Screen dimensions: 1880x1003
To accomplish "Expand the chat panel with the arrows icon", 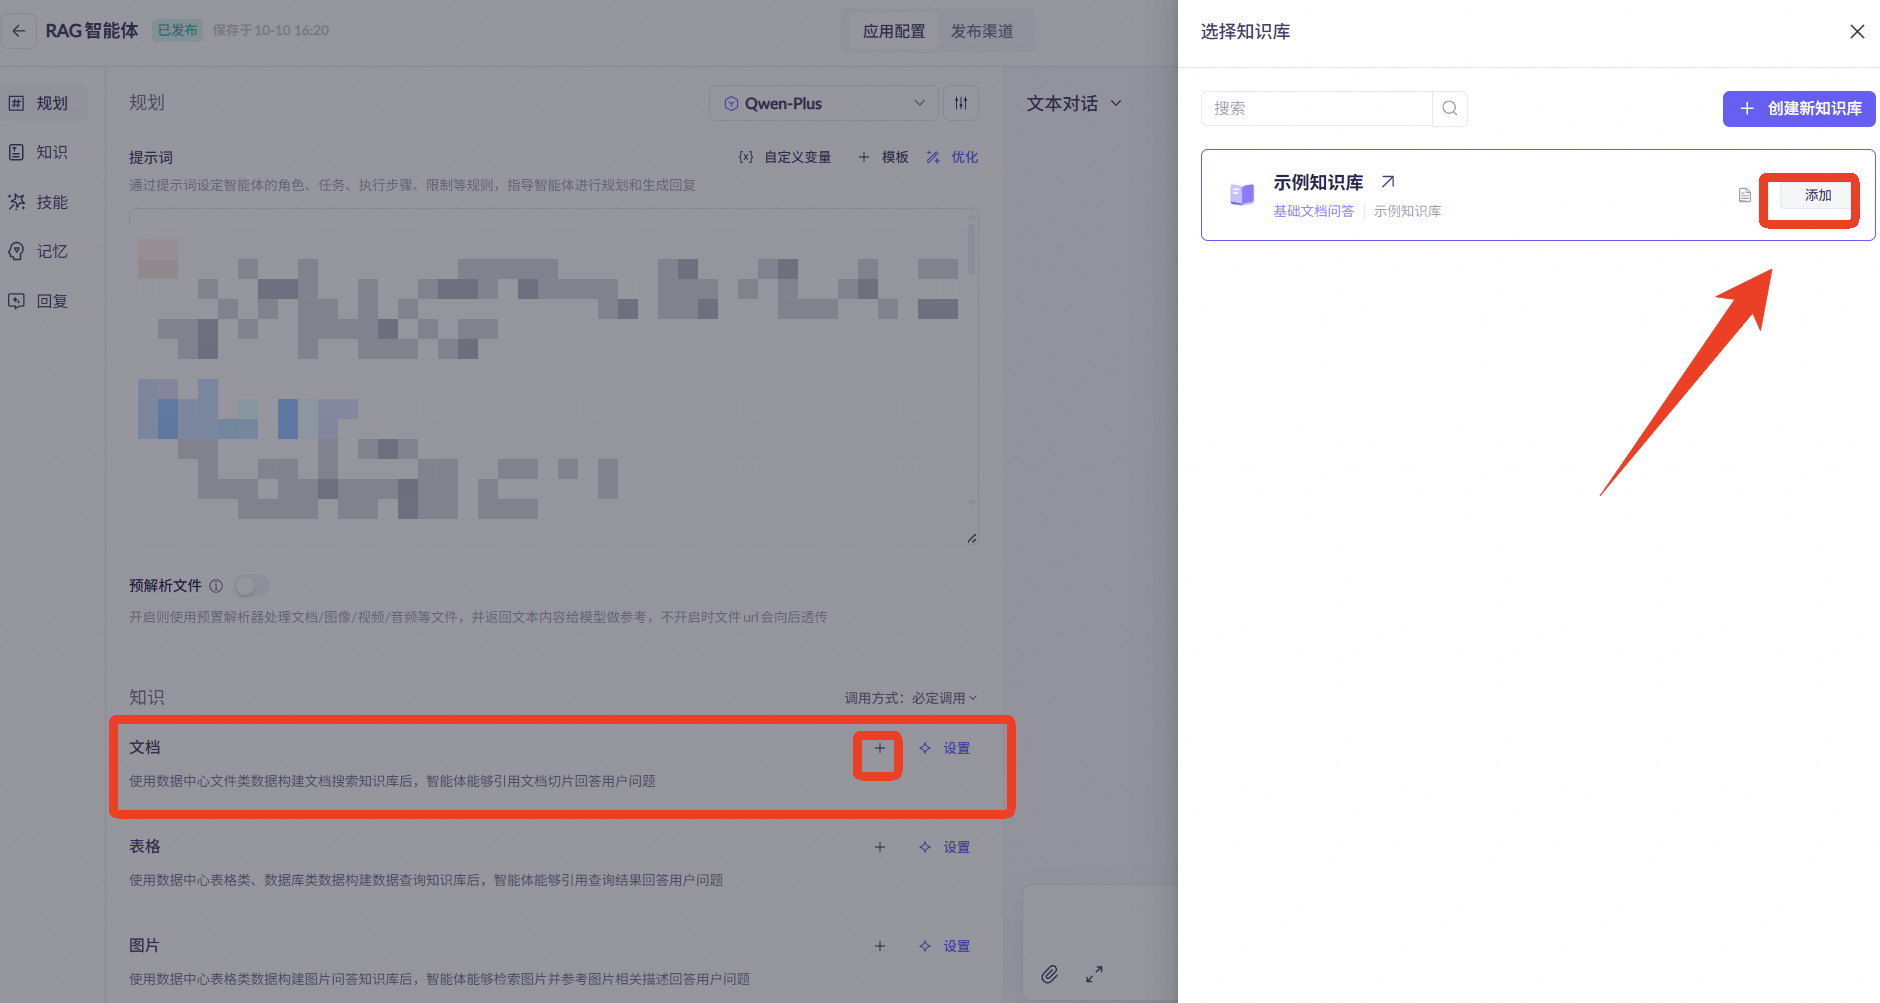I will pyautogui.click(x=1095, y=974).
